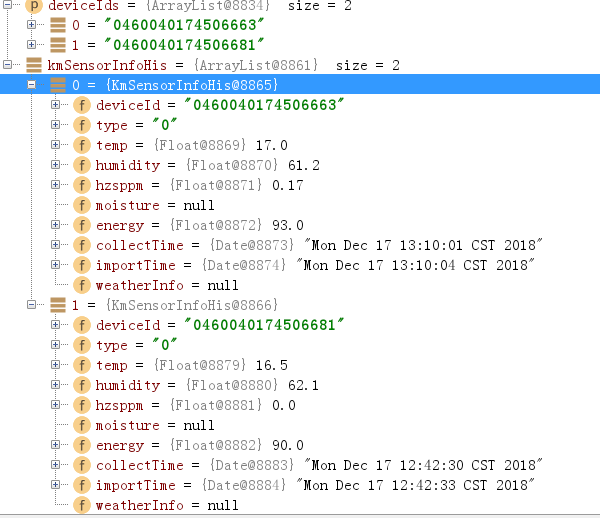
Task: Expand humidity Float@8880 field
Action: [55, 384]
